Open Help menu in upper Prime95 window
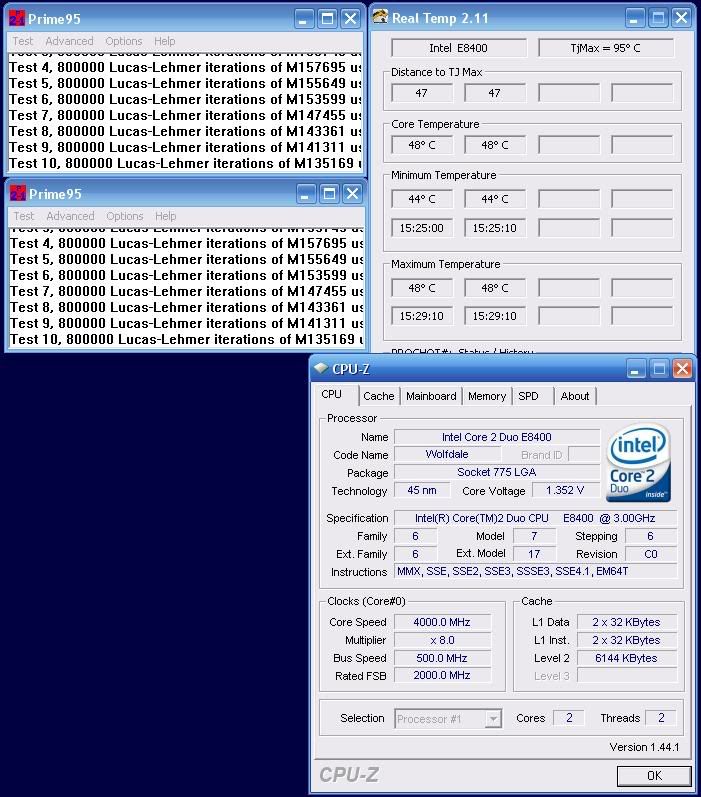The width and height of the screenshot is (701, 797). [x=165, y=41]
